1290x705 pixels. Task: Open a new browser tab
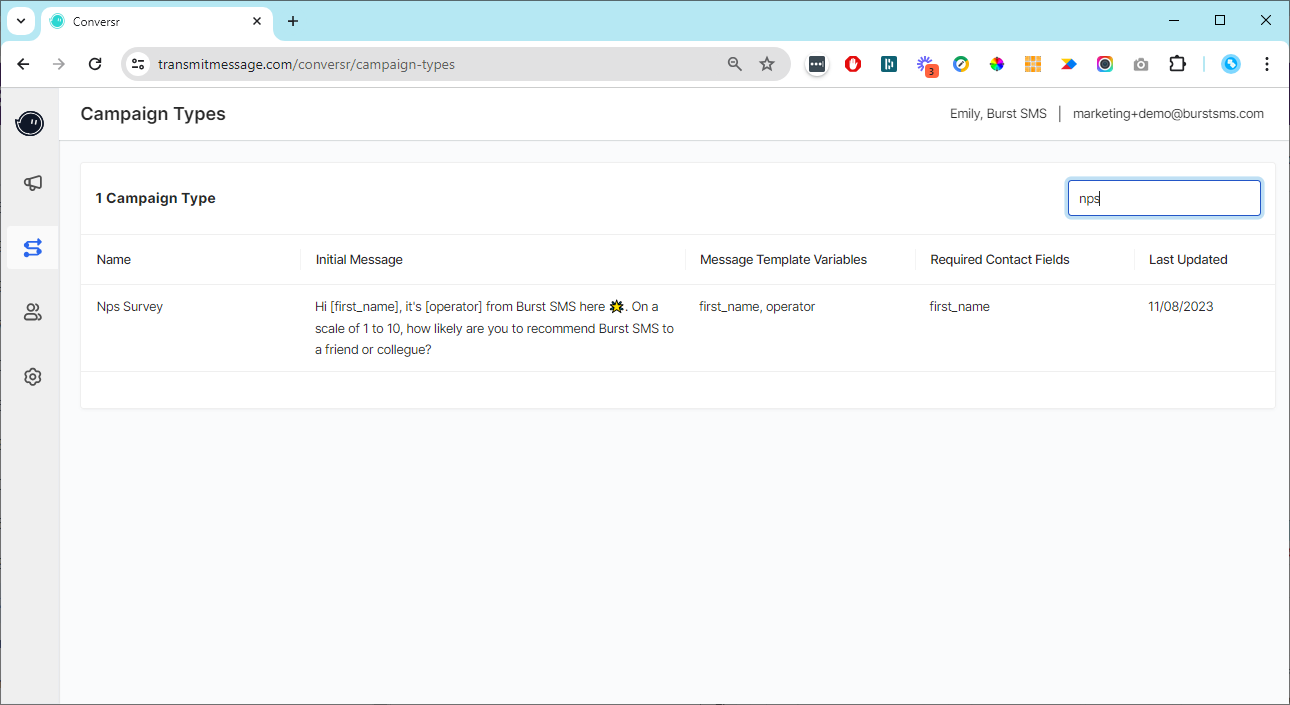point(293,21)
